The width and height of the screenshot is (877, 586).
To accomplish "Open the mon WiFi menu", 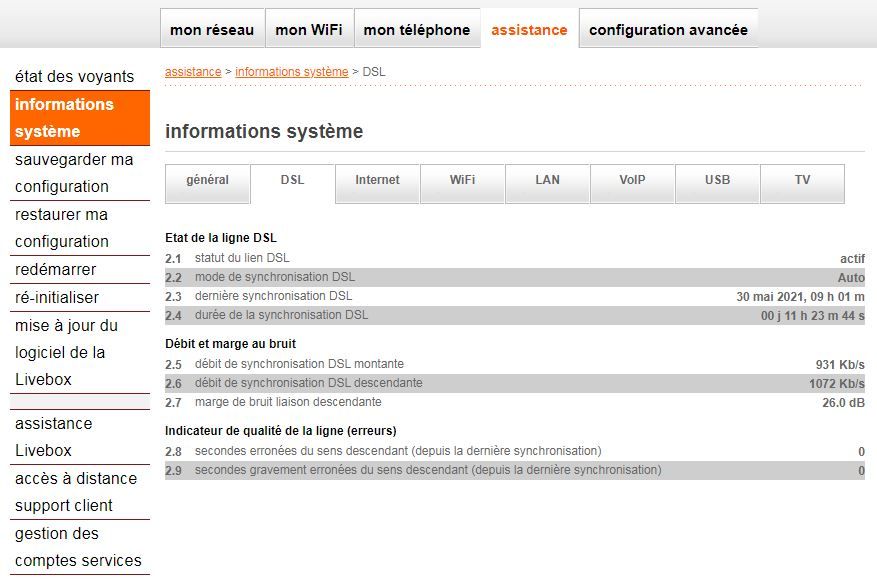I will tap(309, 29).
